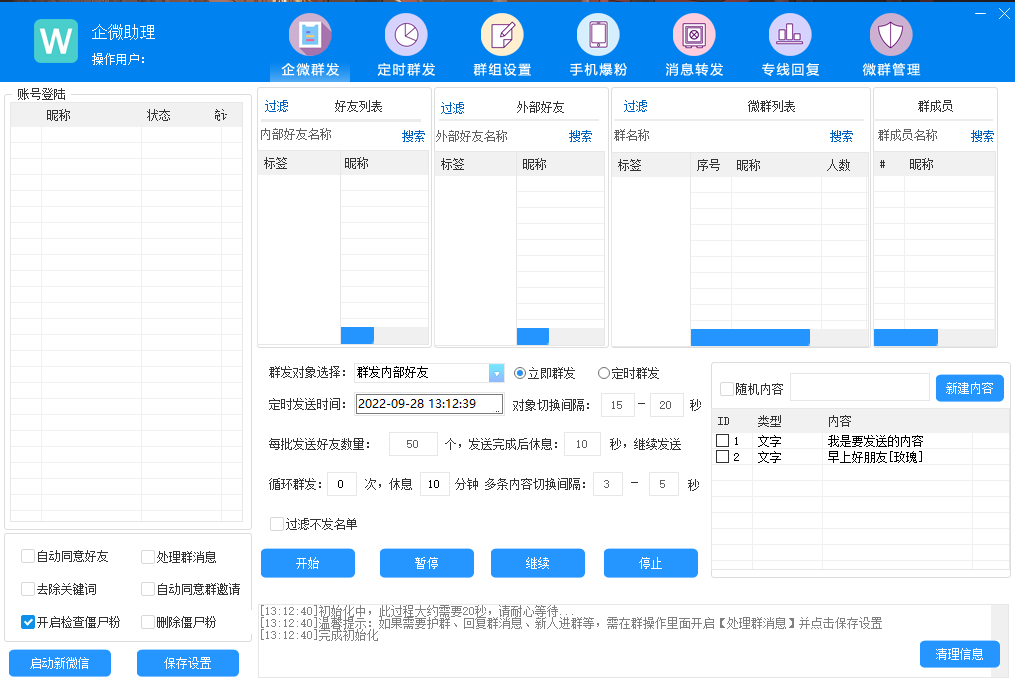
Task: Open the 群组设置 notepad icon
Action: click(x=502, y=36)
